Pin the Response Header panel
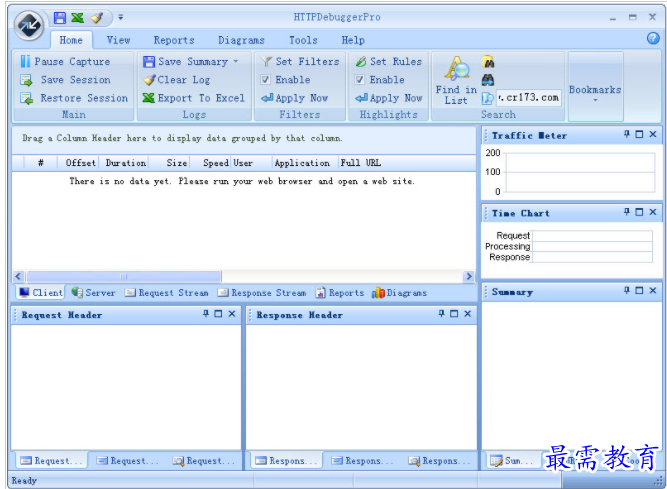The image size is (667, 489). (442, 314)
